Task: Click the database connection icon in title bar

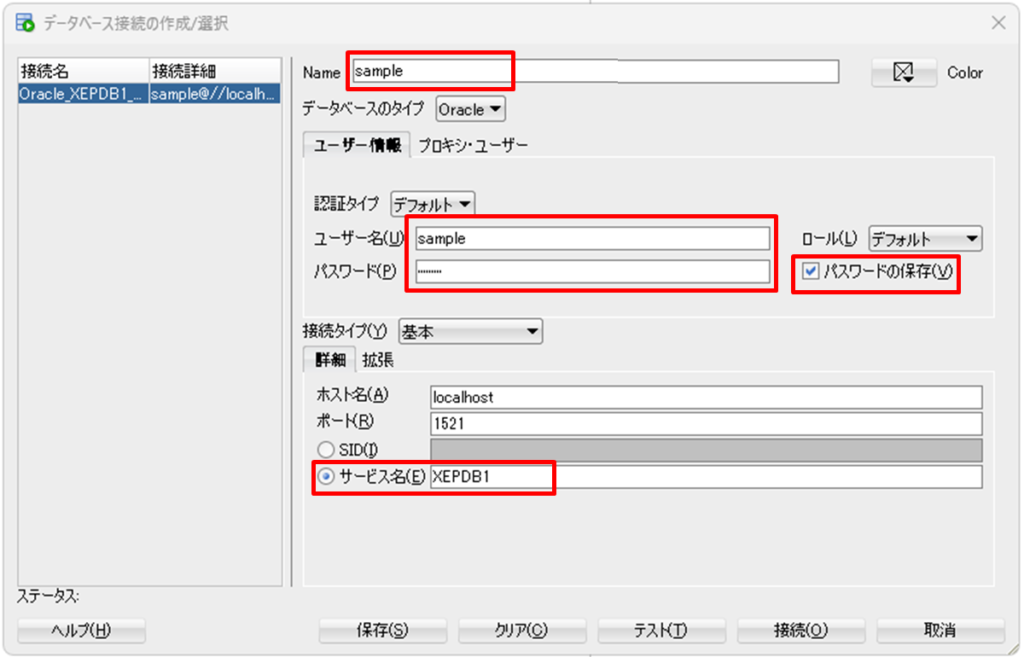Action: [x=25, y=22]
